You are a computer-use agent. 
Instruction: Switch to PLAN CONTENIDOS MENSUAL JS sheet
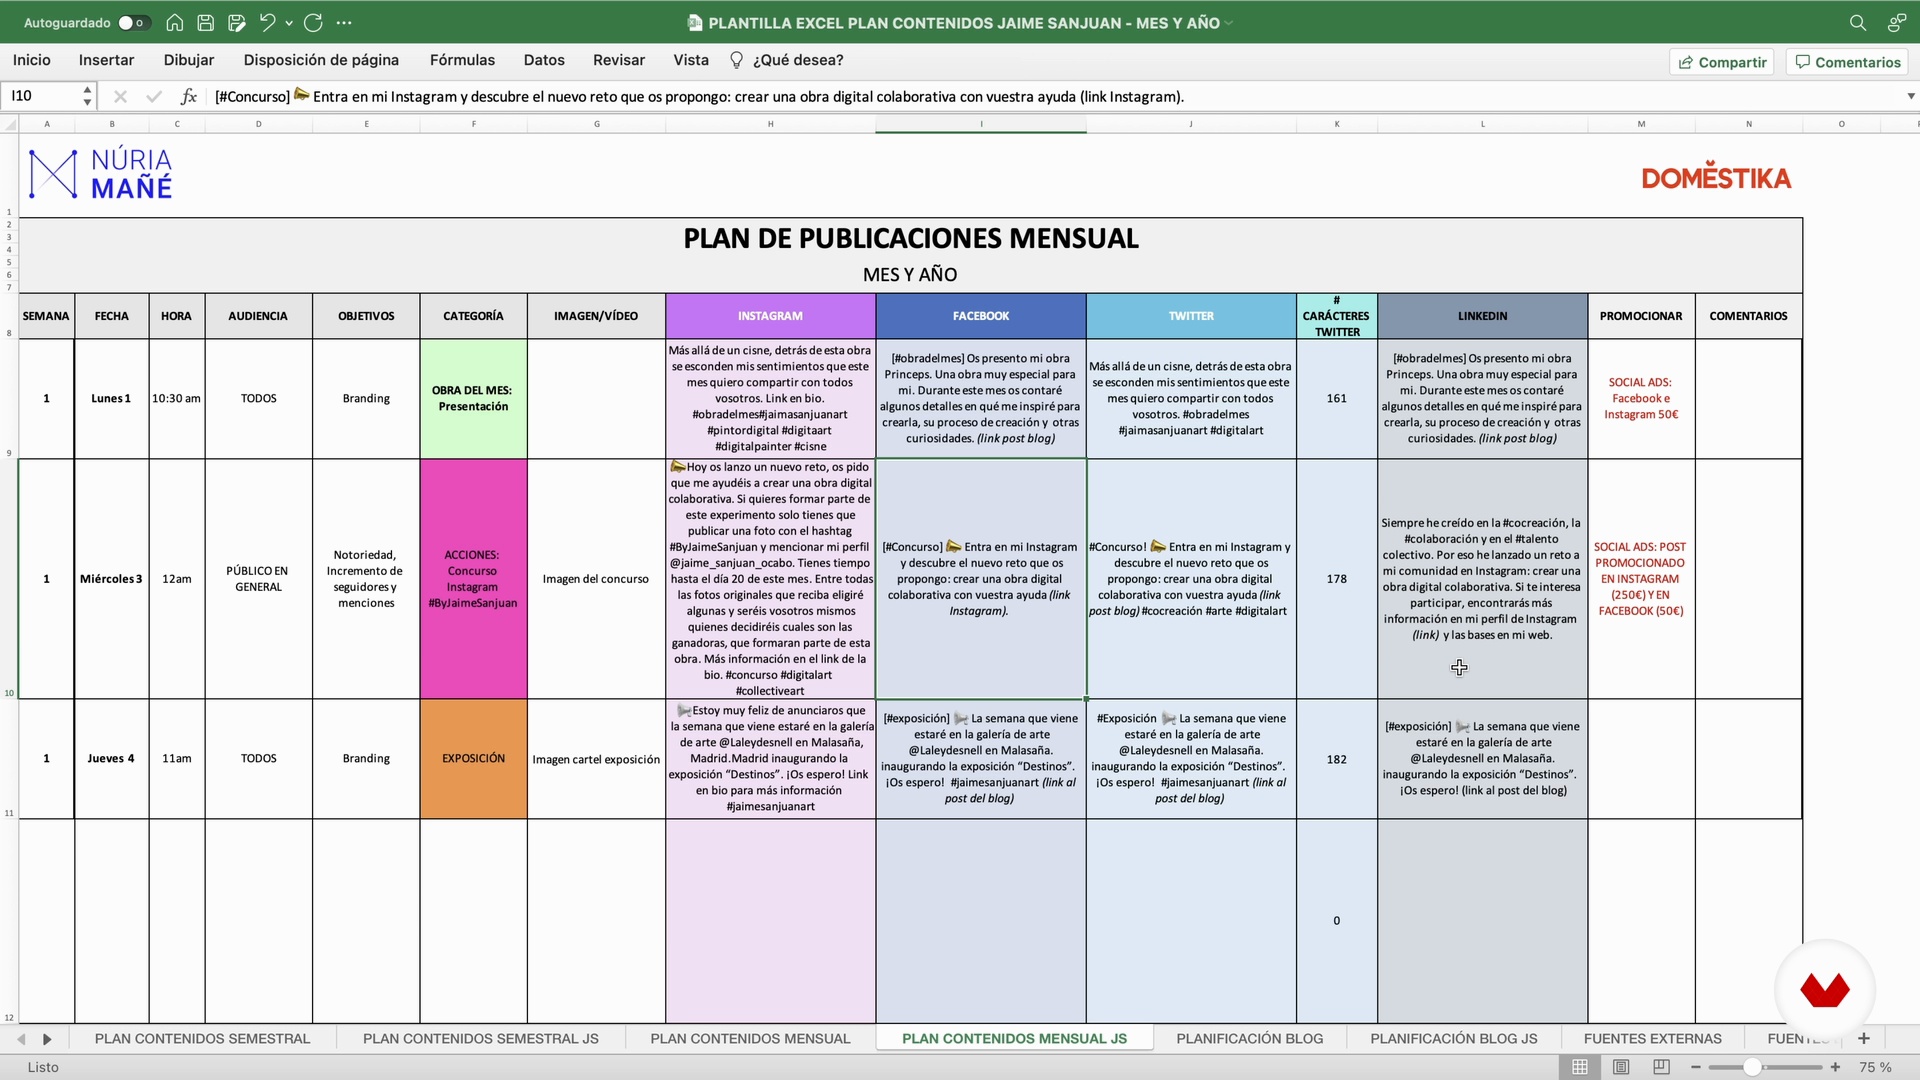point(1014,1039)
